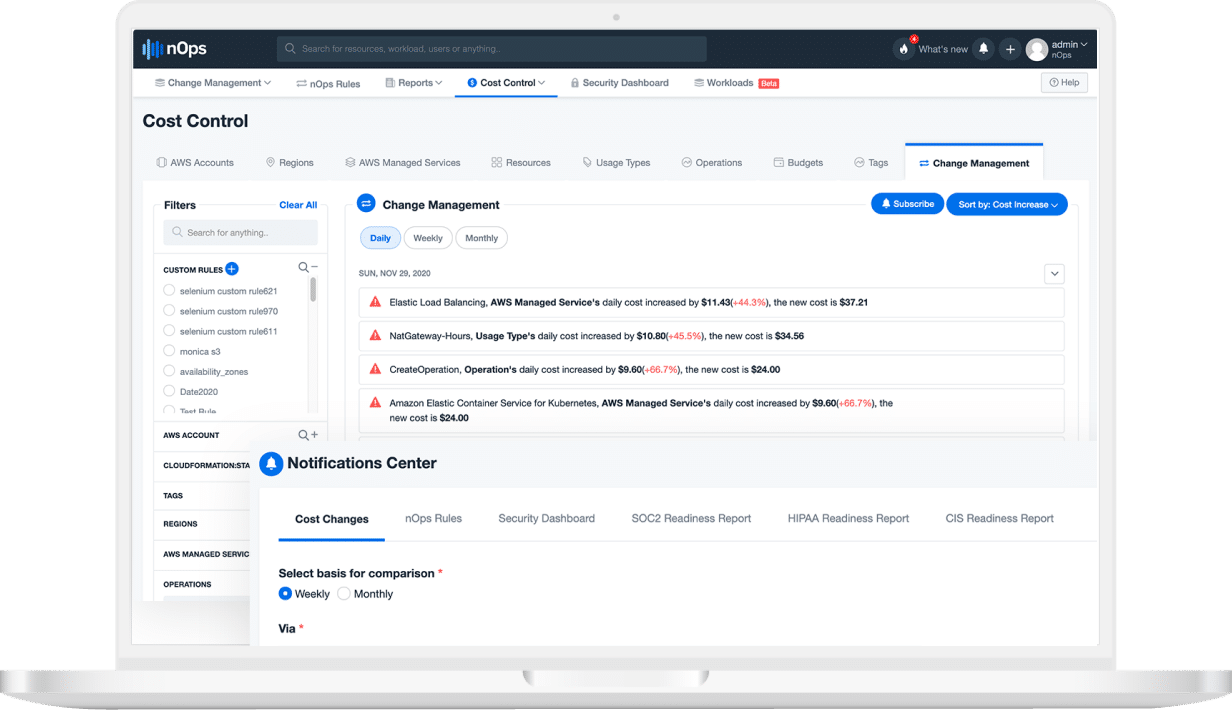Choose the Monthly radio under comparison basis
1232x710 pixels.
click(344, 594)
